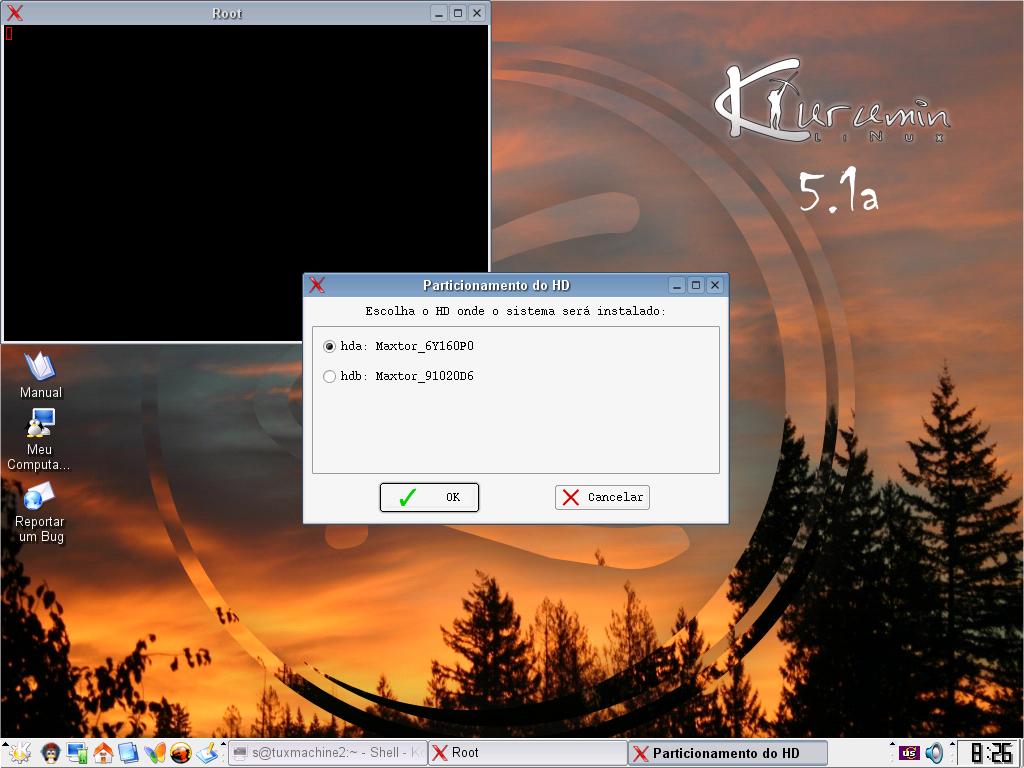
Task: Open the Home folder panel icon
Action: [103, 753]
